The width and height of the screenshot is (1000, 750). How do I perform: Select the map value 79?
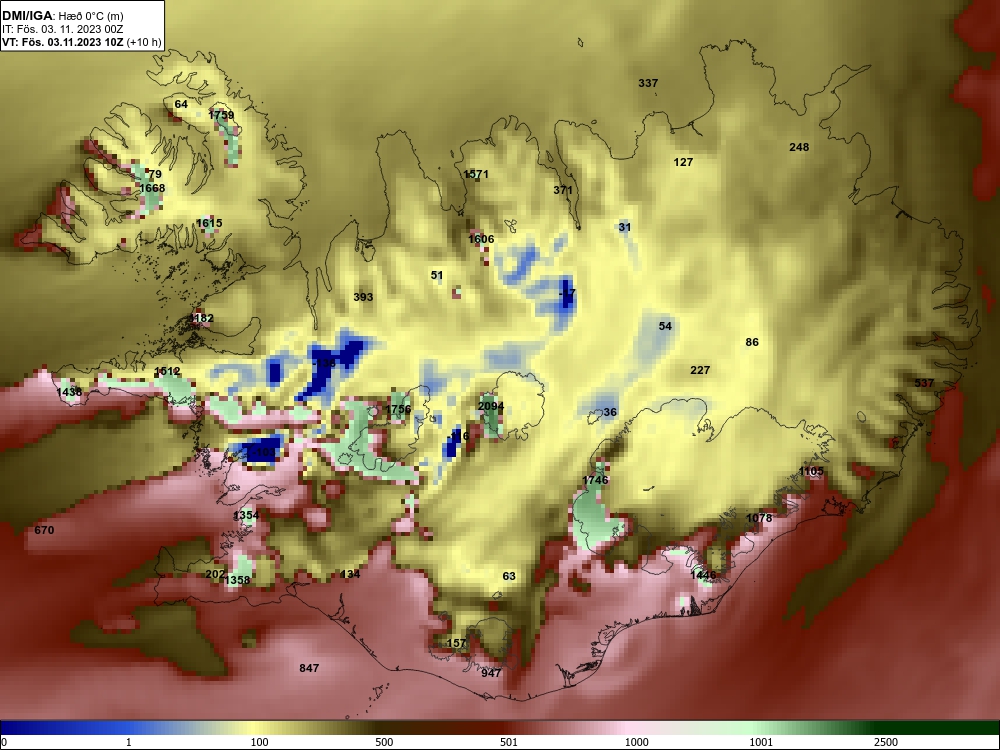(155, 174)
